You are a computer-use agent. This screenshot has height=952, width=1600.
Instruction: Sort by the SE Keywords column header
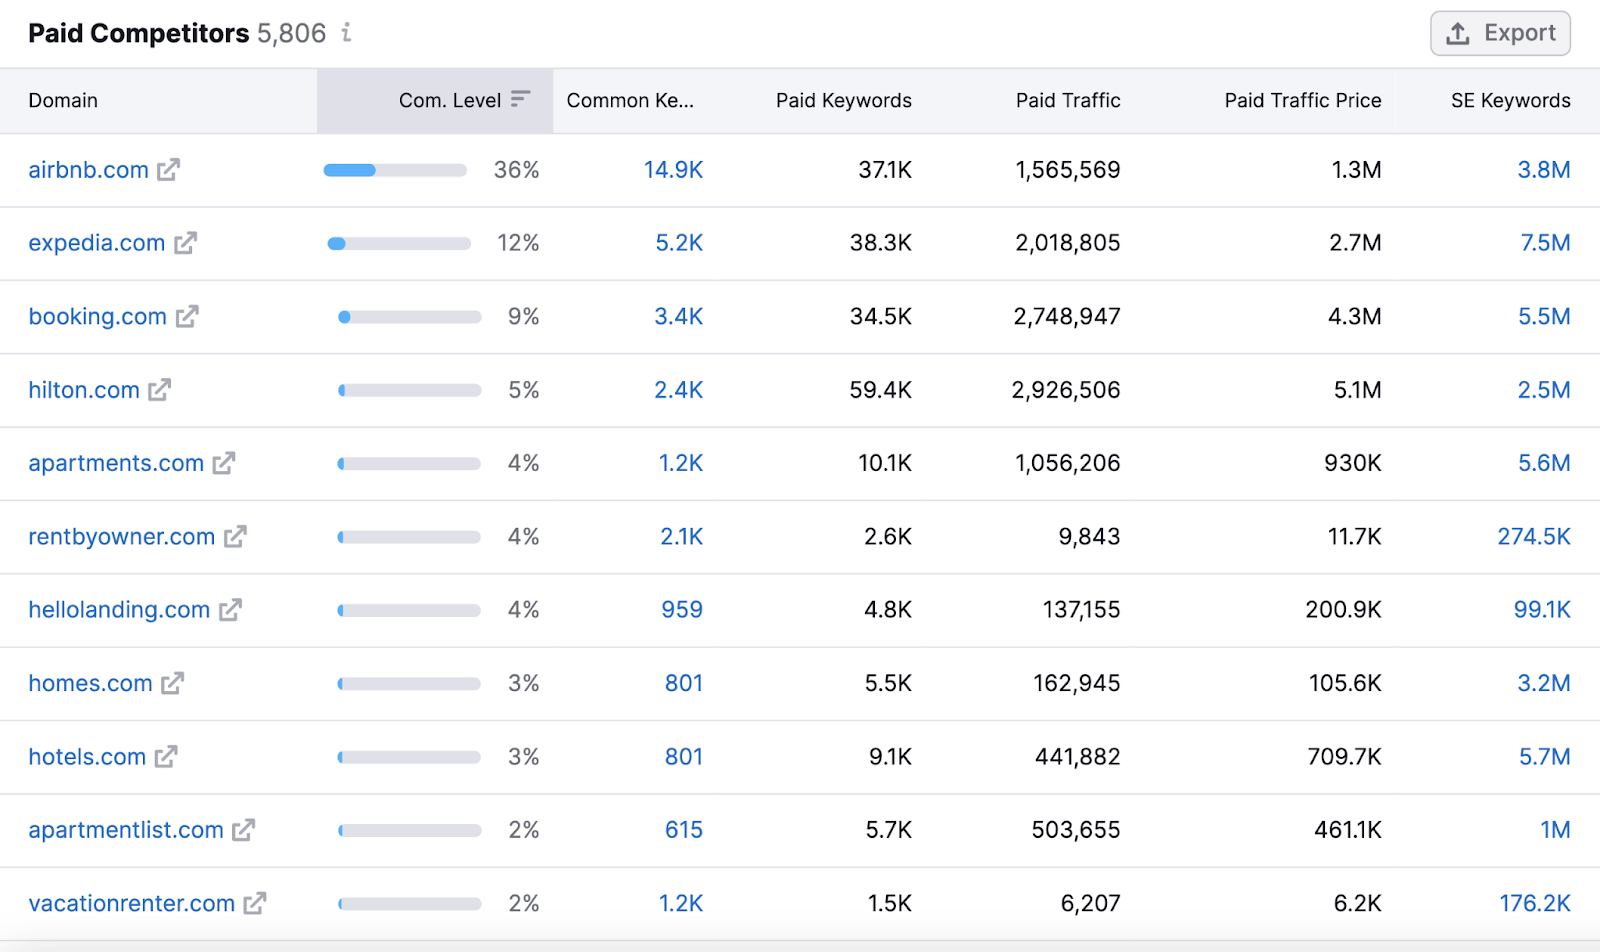[x=1511, y=100]
